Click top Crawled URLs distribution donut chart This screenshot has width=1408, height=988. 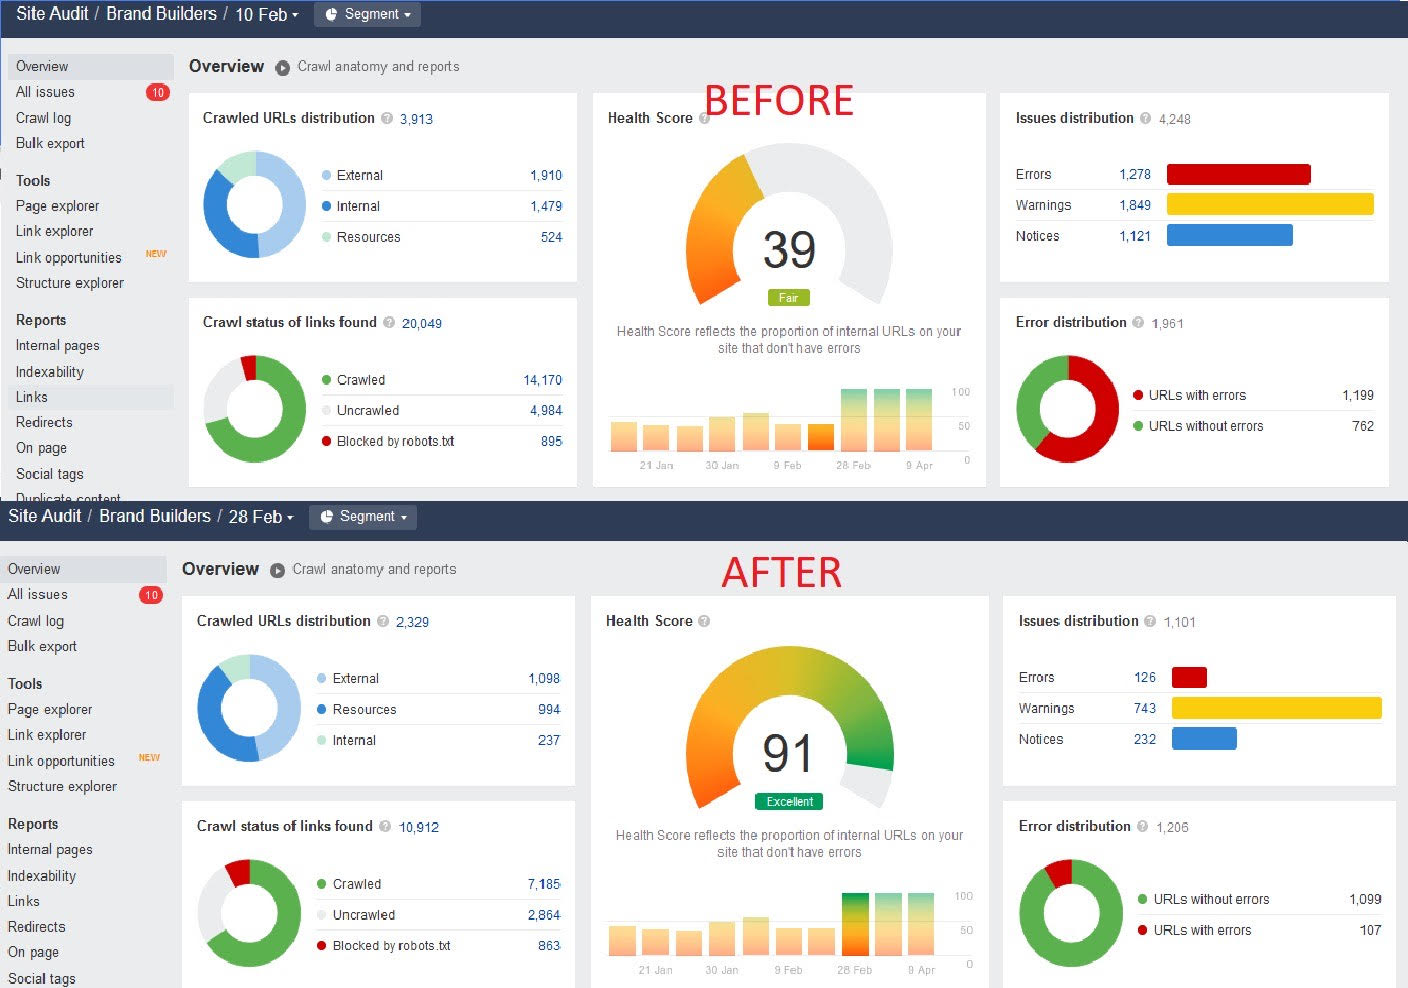tap(255, 205)
